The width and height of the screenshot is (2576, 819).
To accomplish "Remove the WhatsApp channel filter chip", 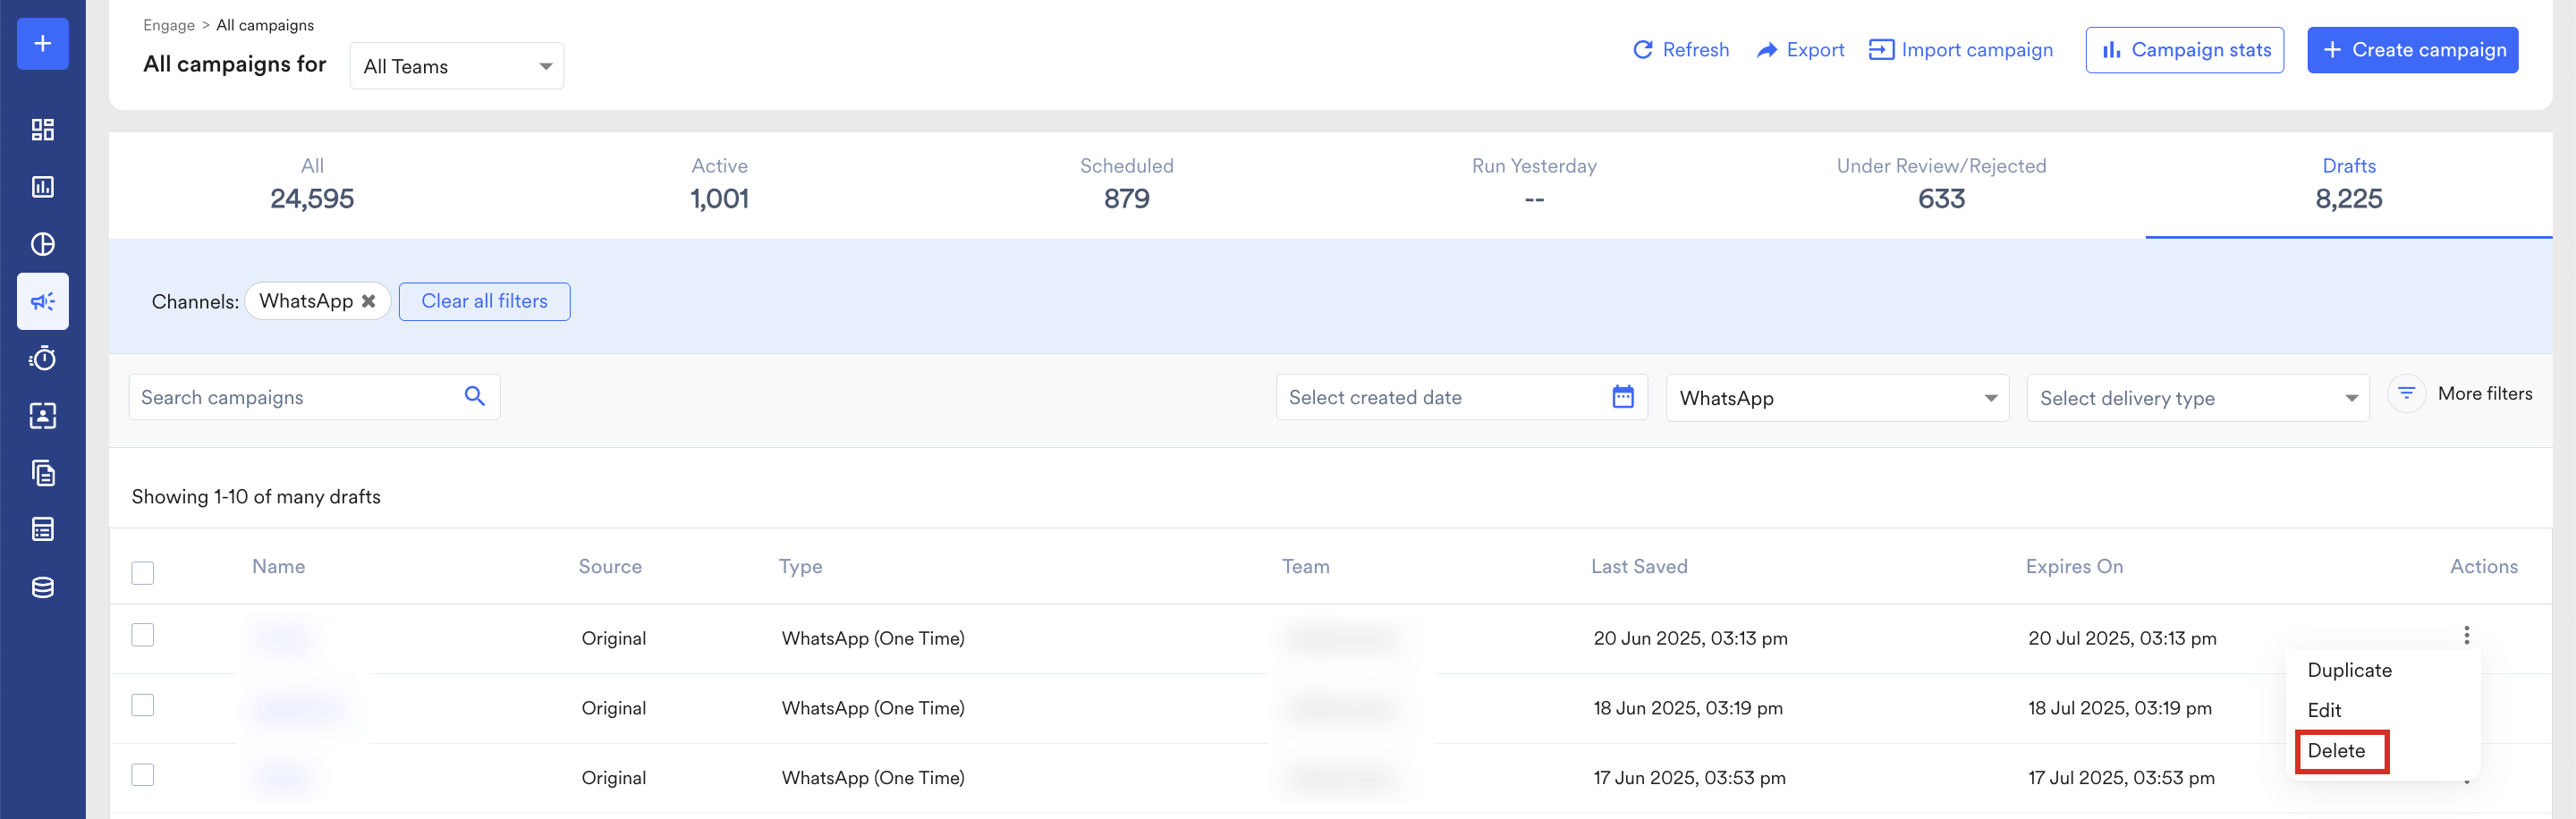I will pos(369,301).
